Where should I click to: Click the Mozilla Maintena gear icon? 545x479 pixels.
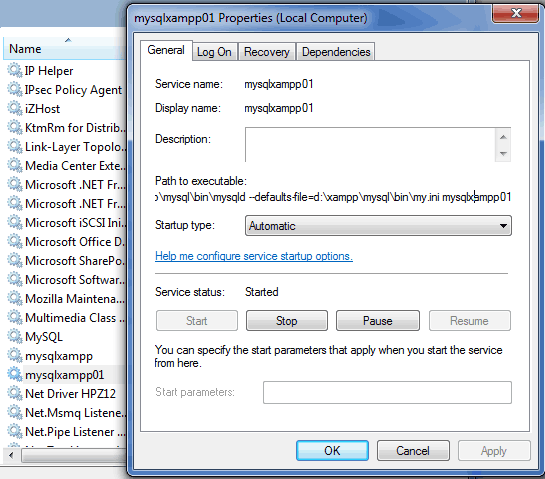[15, 298]
